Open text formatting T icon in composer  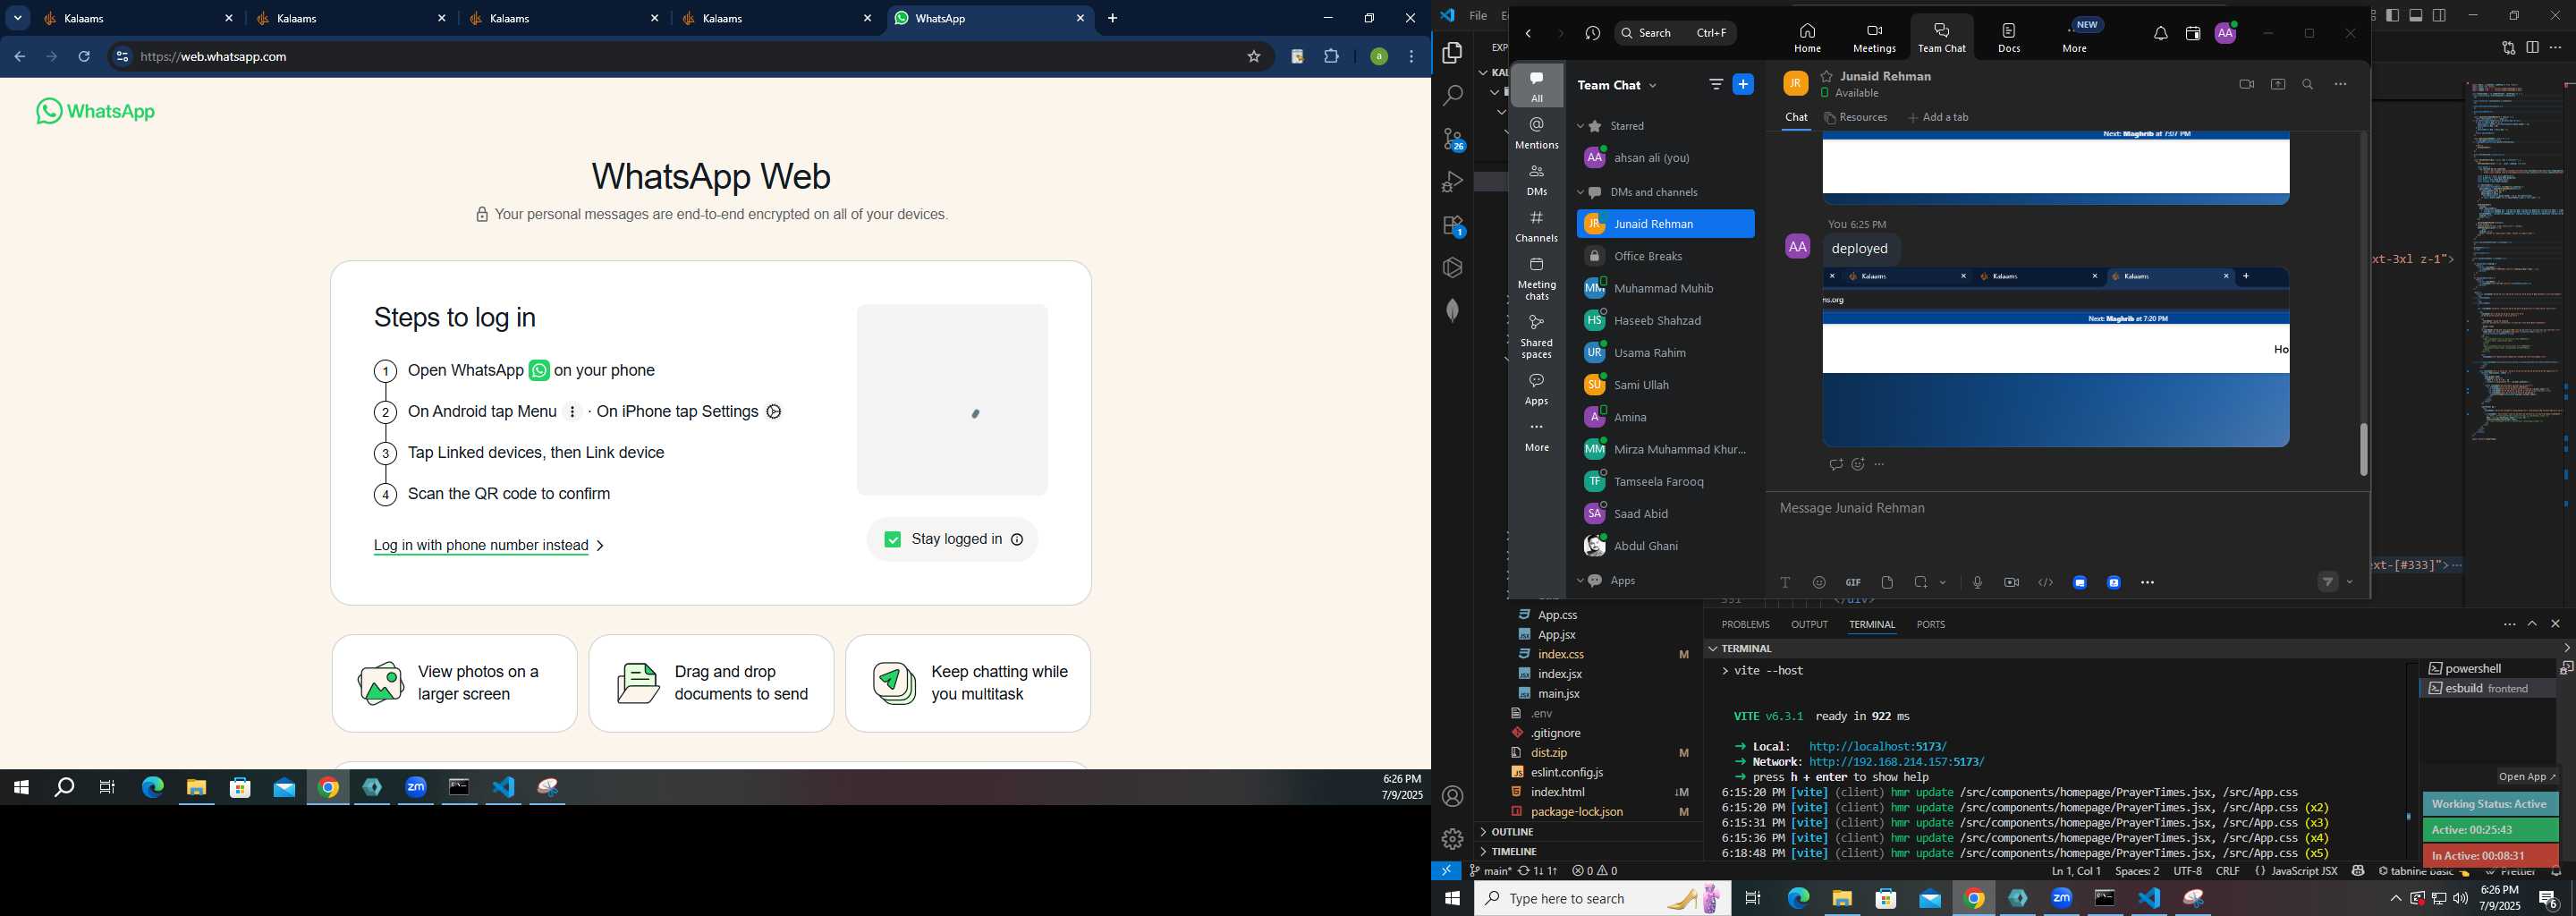pos(1785,582)
